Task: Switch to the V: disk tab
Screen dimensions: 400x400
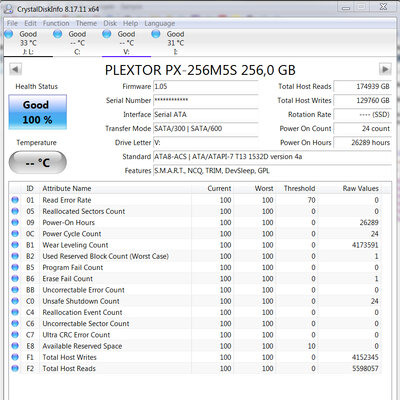Action: (x=126, y=43)
